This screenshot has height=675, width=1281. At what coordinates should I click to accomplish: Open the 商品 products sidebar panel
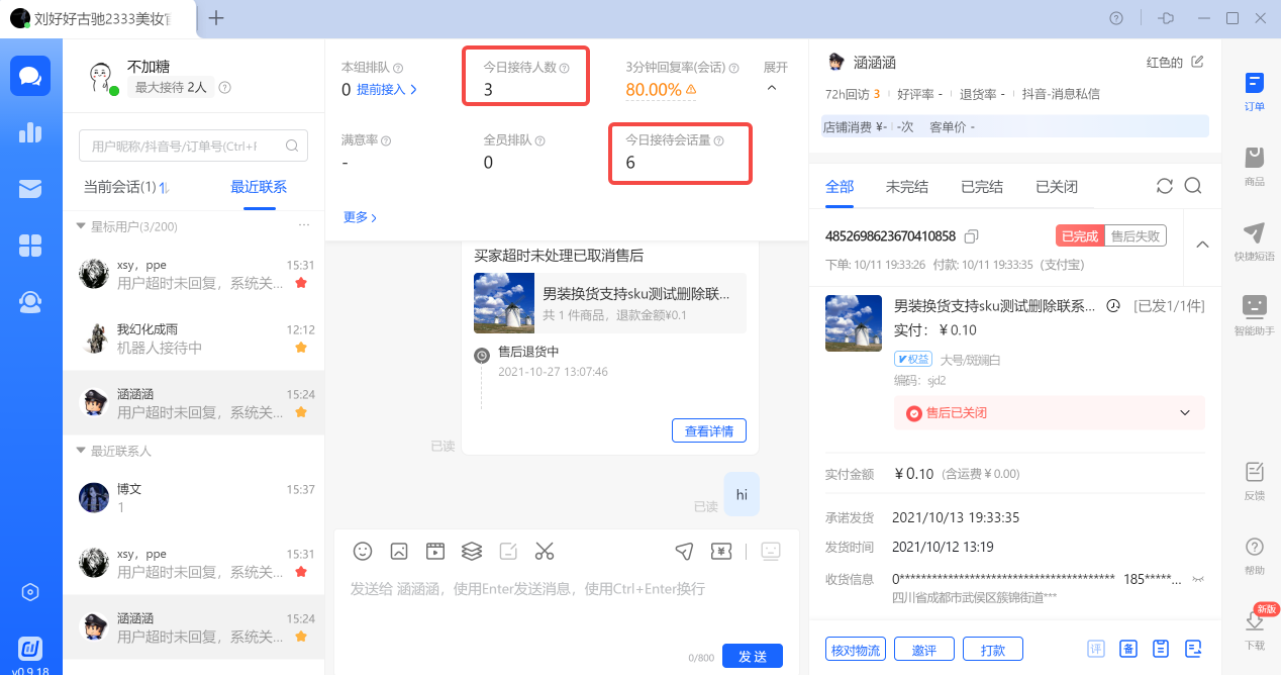1254,165
